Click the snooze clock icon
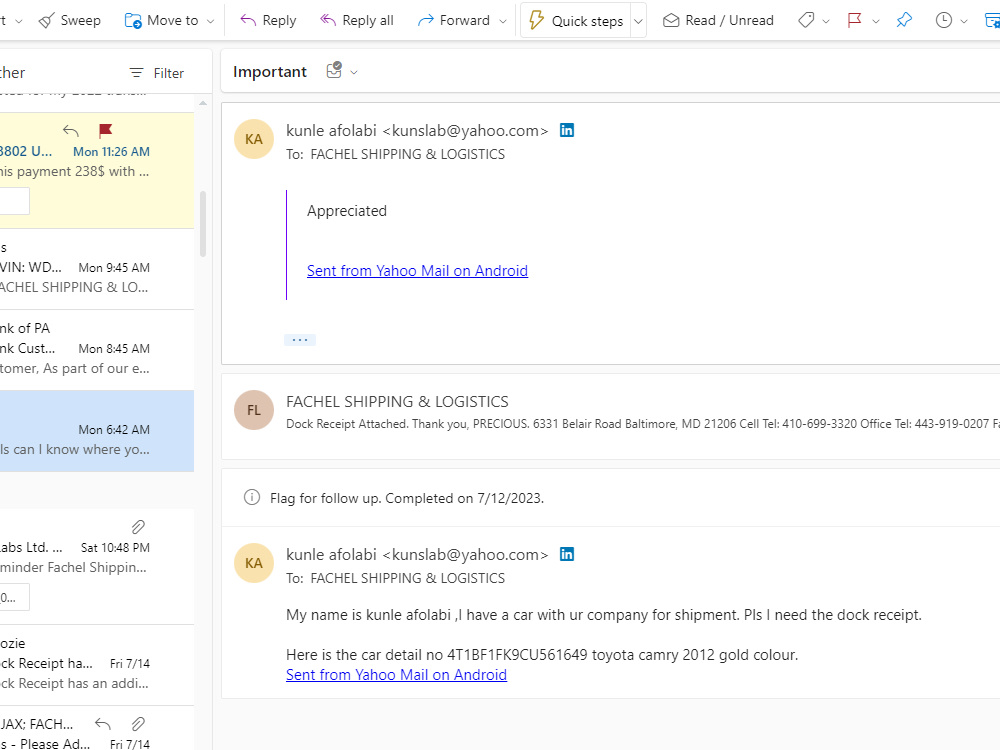This screenshot has height=750, width=1000. pyautogui.click(x=944, y=20)
